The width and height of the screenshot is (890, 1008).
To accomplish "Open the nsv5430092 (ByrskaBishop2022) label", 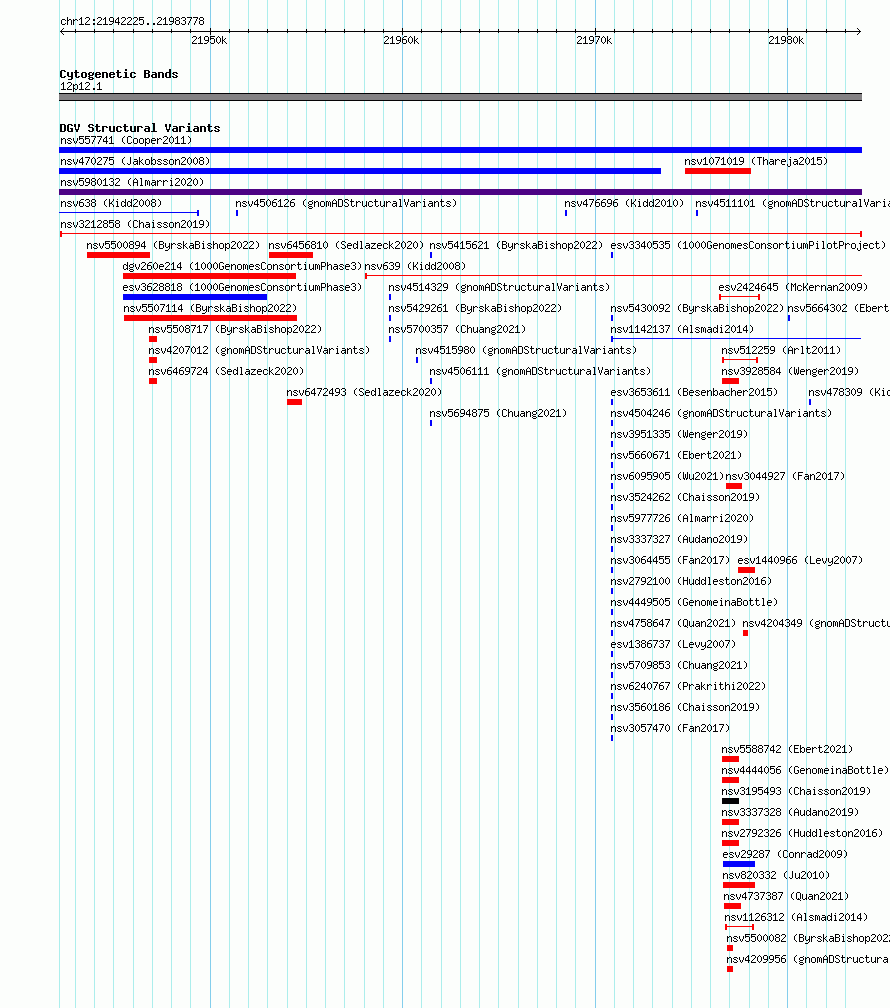I will [698, 309].
